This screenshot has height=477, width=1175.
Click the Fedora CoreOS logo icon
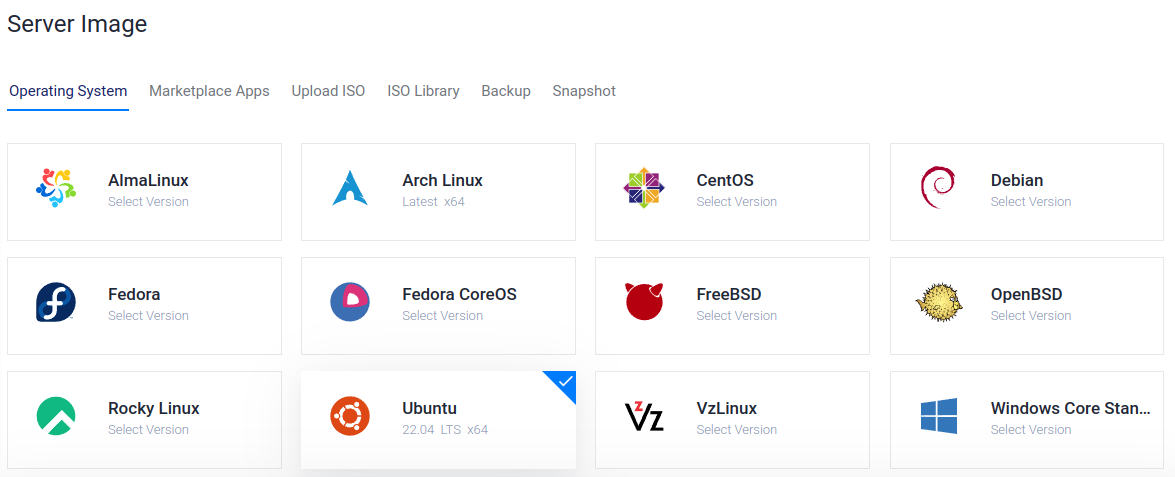point(350,302)
